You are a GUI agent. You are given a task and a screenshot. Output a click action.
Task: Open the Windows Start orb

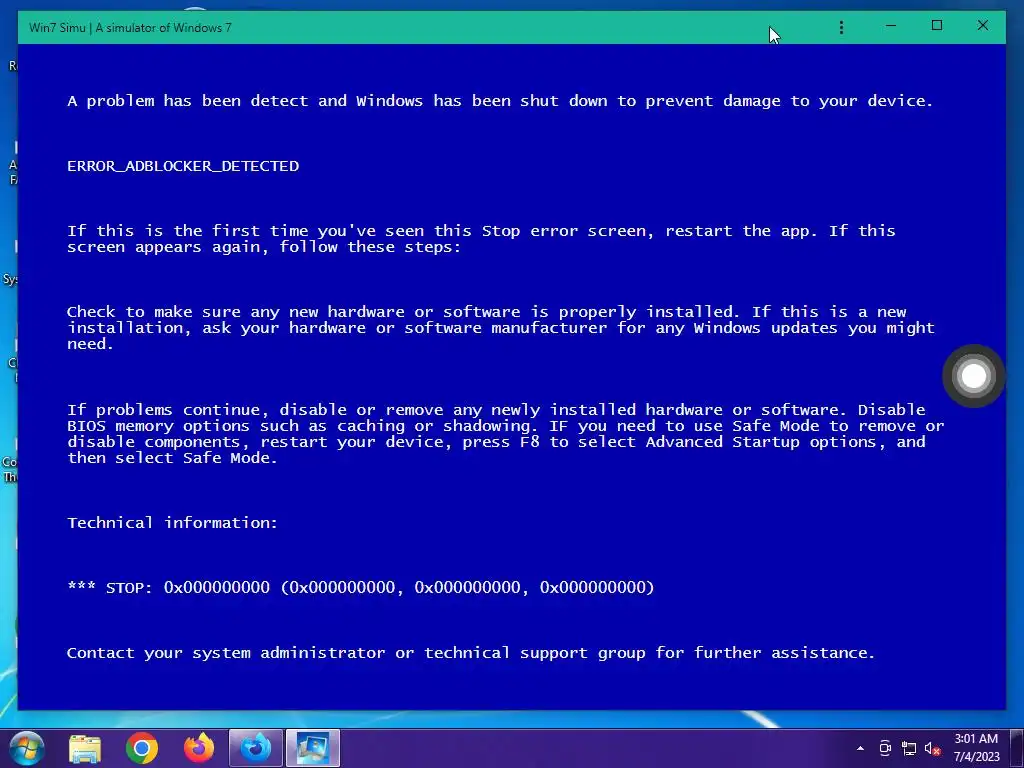click(x=27, y=748)
